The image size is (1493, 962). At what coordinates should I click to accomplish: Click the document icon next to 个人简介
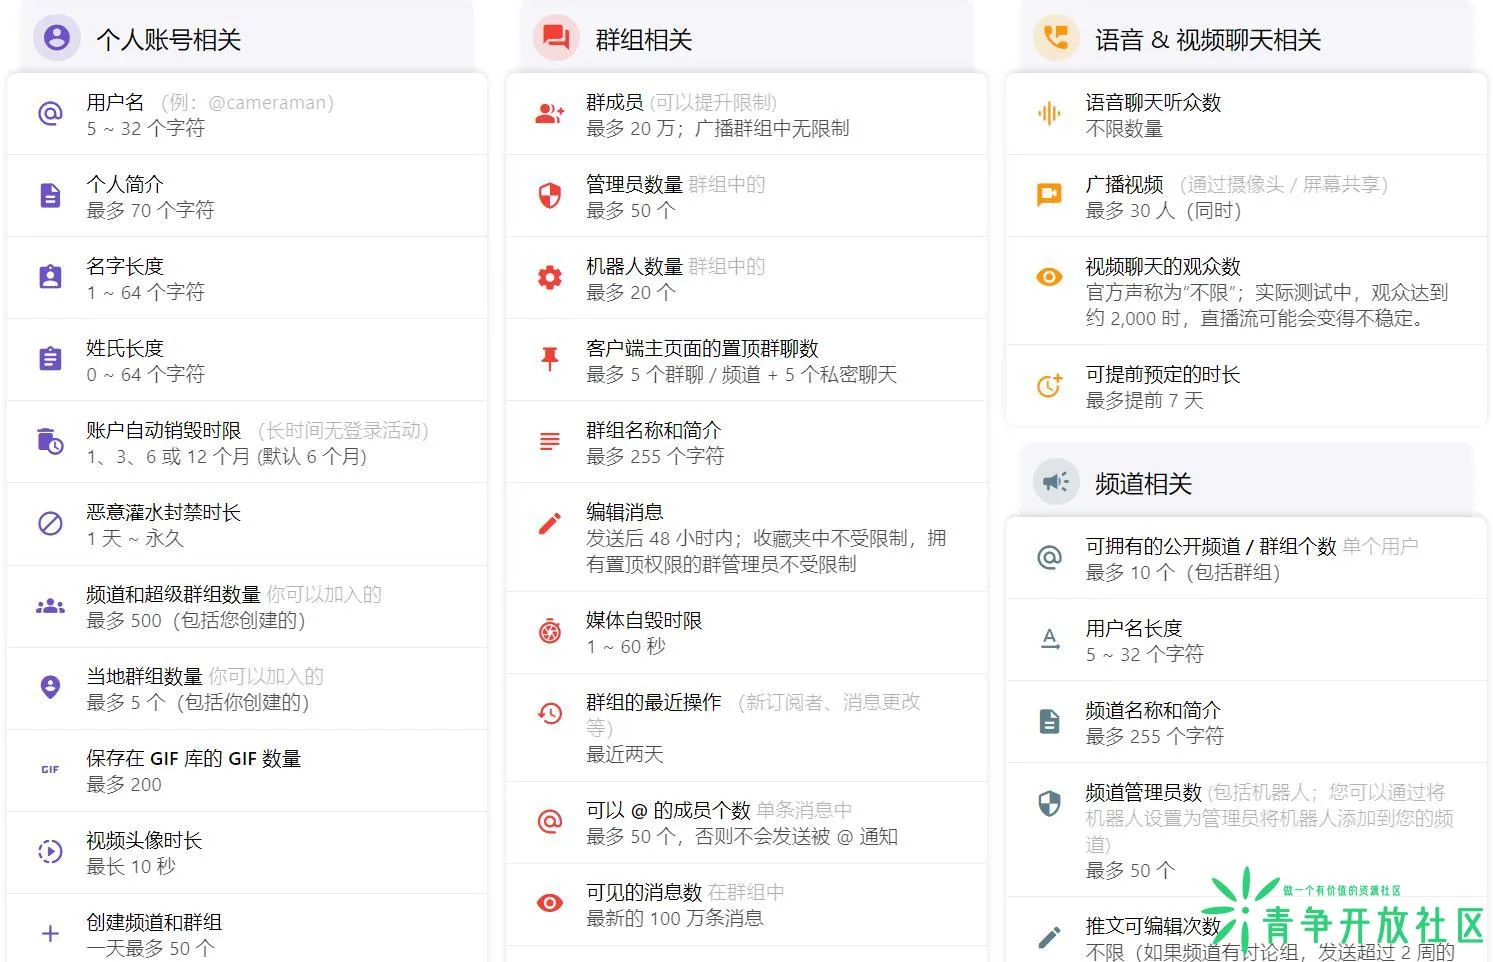tap(50, 195)
